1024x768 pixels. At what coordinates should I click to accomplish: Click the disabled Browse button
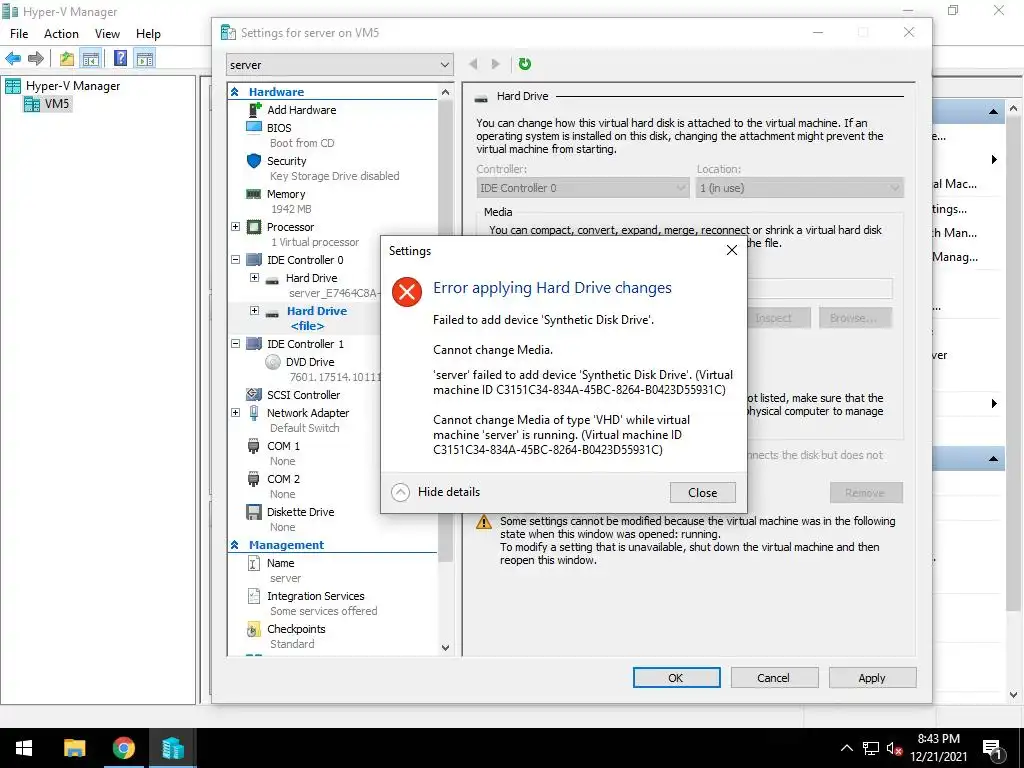point(855,318)
